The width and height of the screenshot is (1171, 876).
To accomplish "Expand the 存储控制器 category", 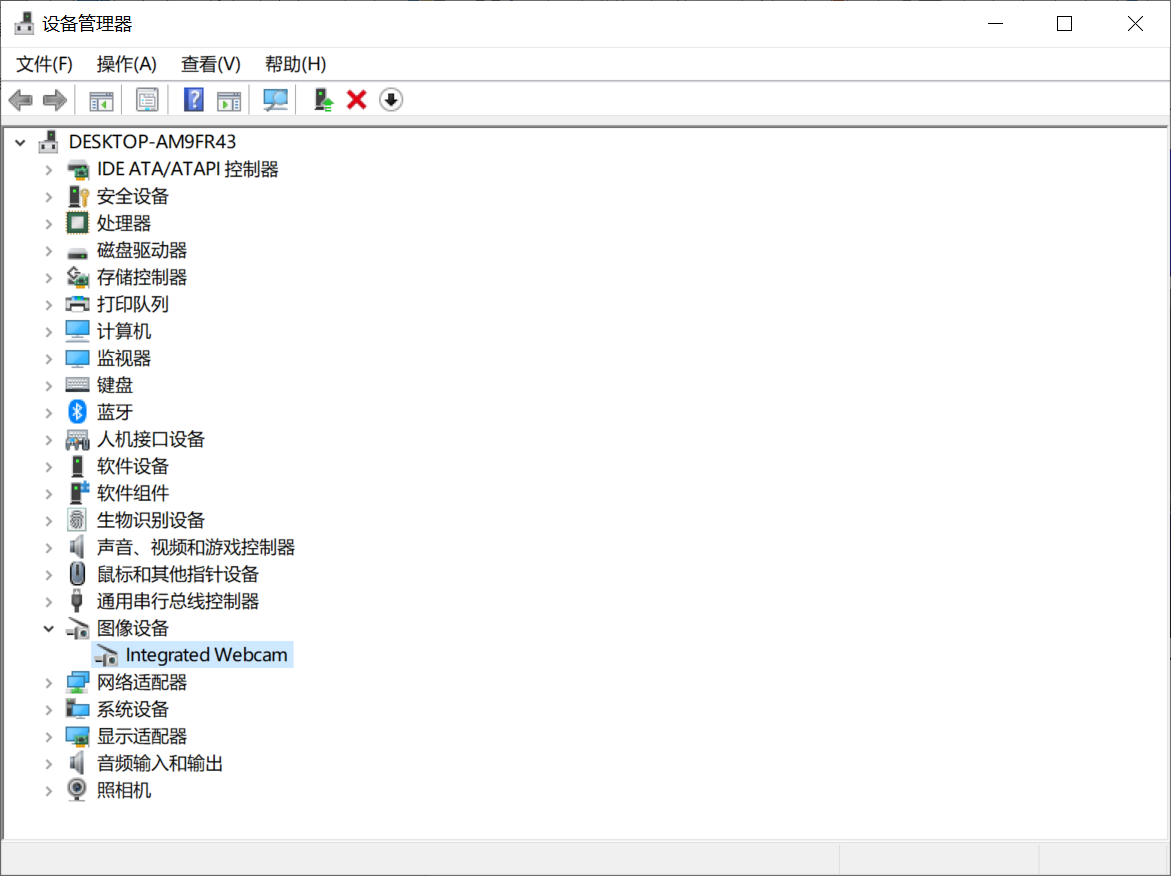I will 49,277.
